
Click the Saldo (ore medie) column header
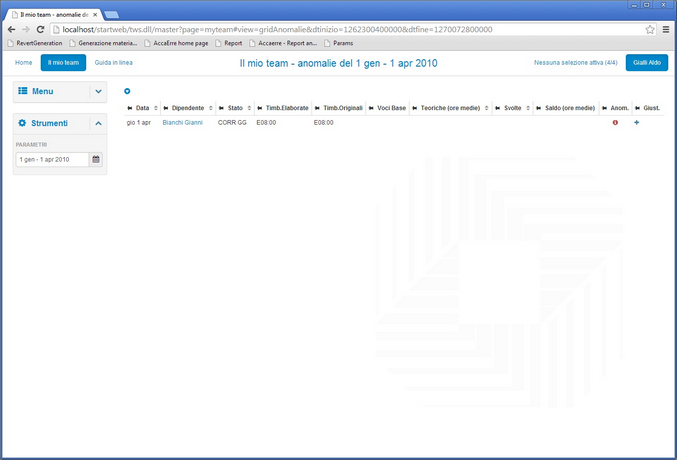pos(570,108)
